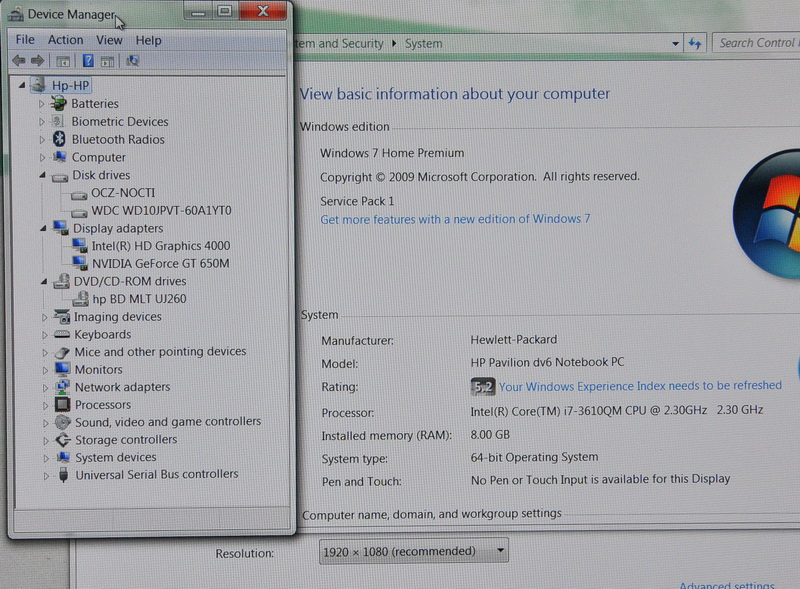Open the Help menu
The image size is (800, 589).
tap(148, 40)
